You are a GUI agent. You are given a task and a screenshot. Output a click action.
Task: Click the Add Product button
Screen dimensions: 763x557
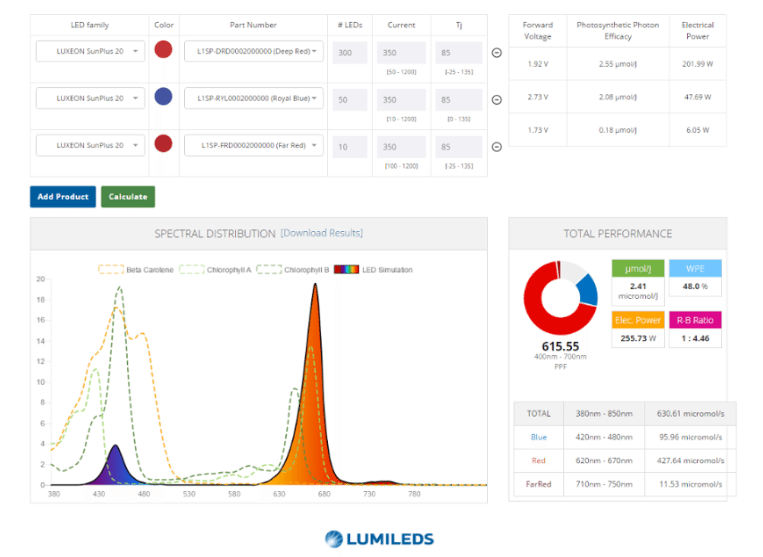[63, 197]
